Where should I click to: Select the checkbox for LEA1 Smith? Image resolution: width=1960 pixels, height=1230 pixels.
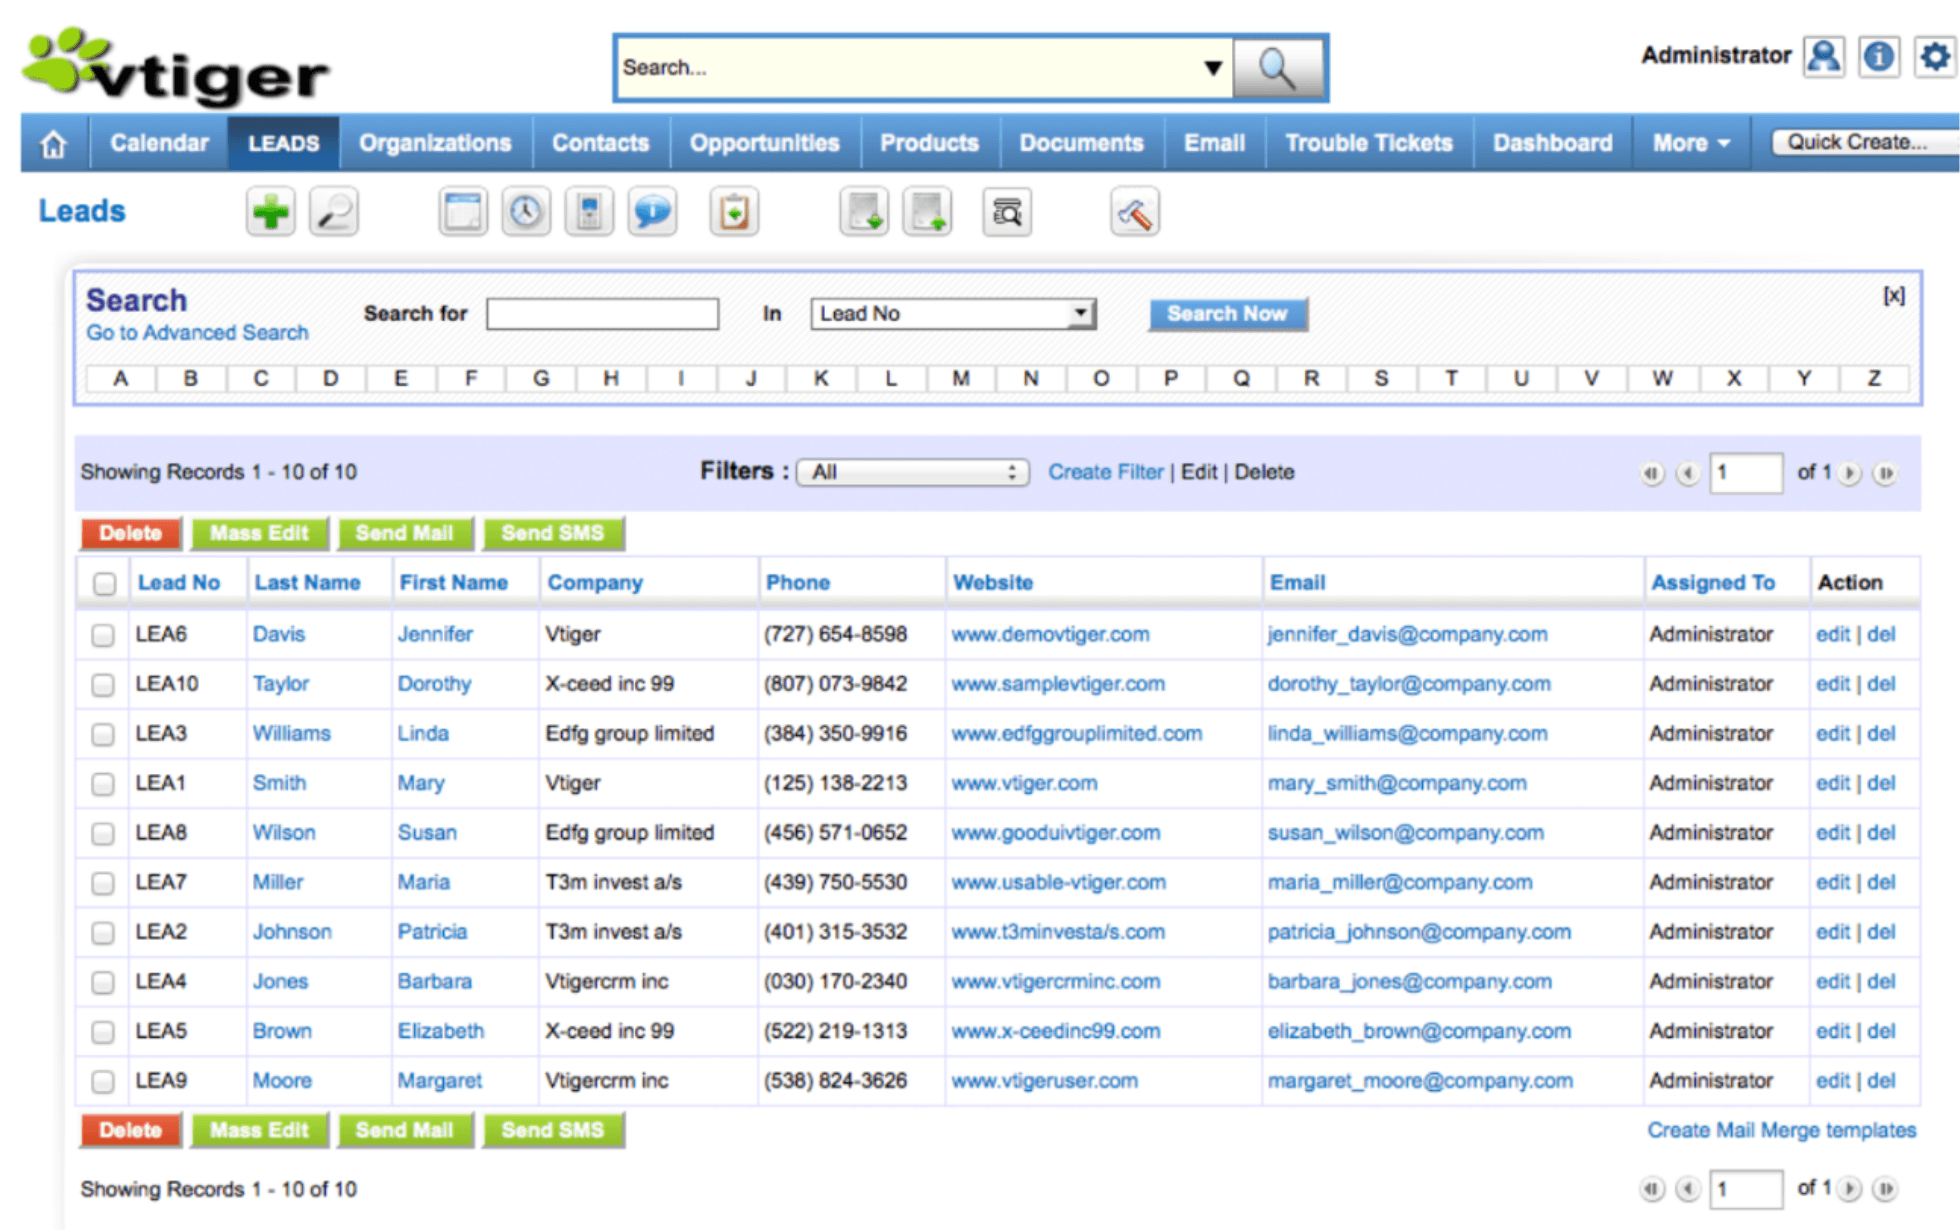click(103, 784)
